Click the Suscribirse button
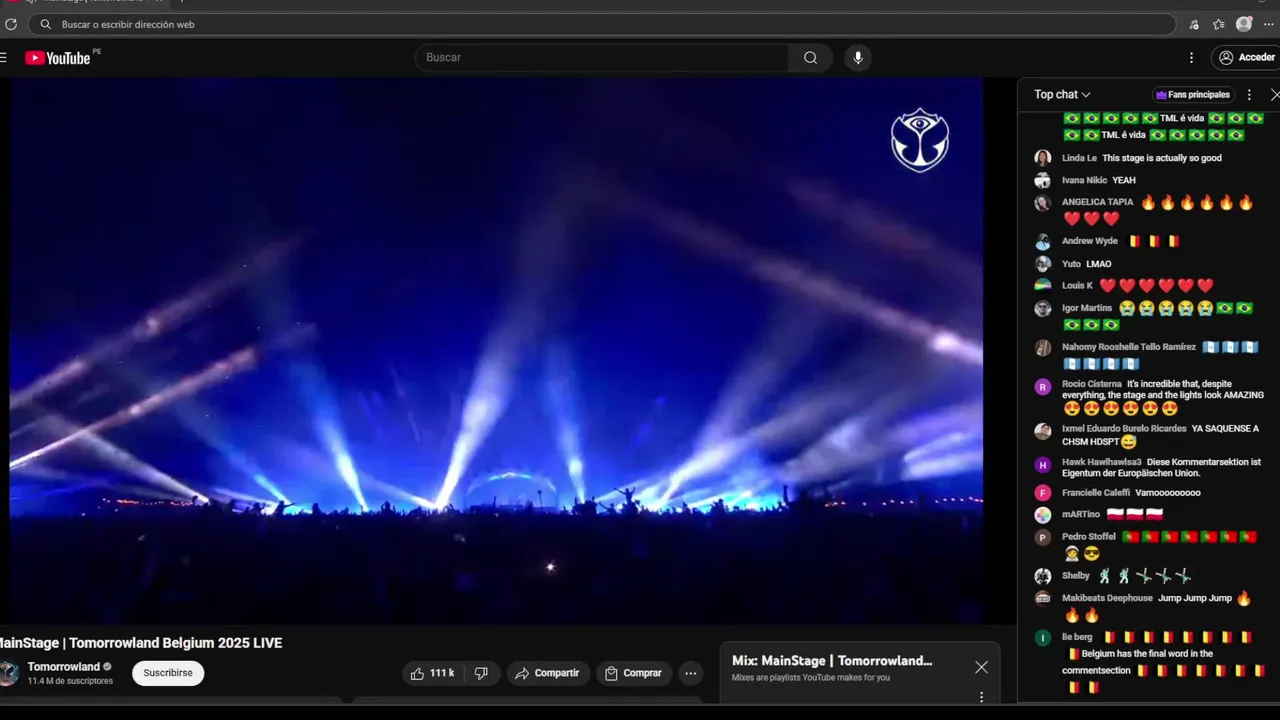Screen dimensions: 1280x720 pyautogui.click(x=168, y=673)
